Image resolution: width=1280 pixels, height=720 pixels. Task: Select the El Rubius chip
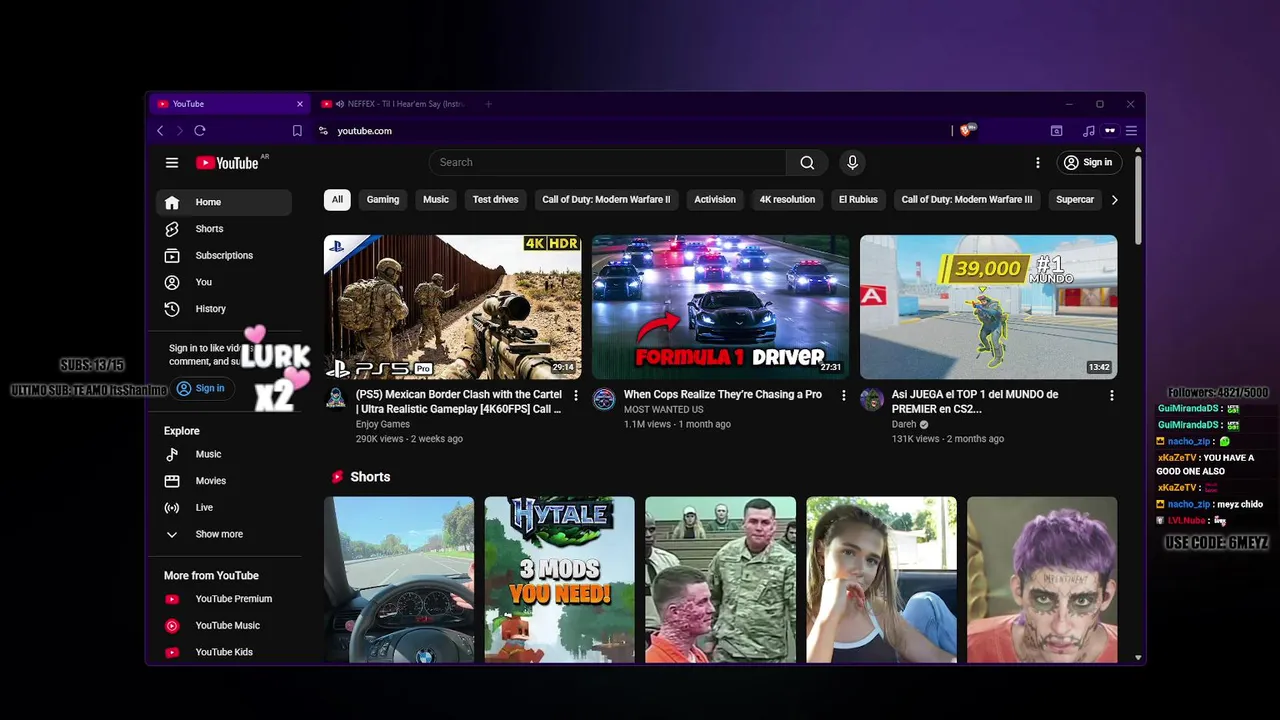[858, 199]
